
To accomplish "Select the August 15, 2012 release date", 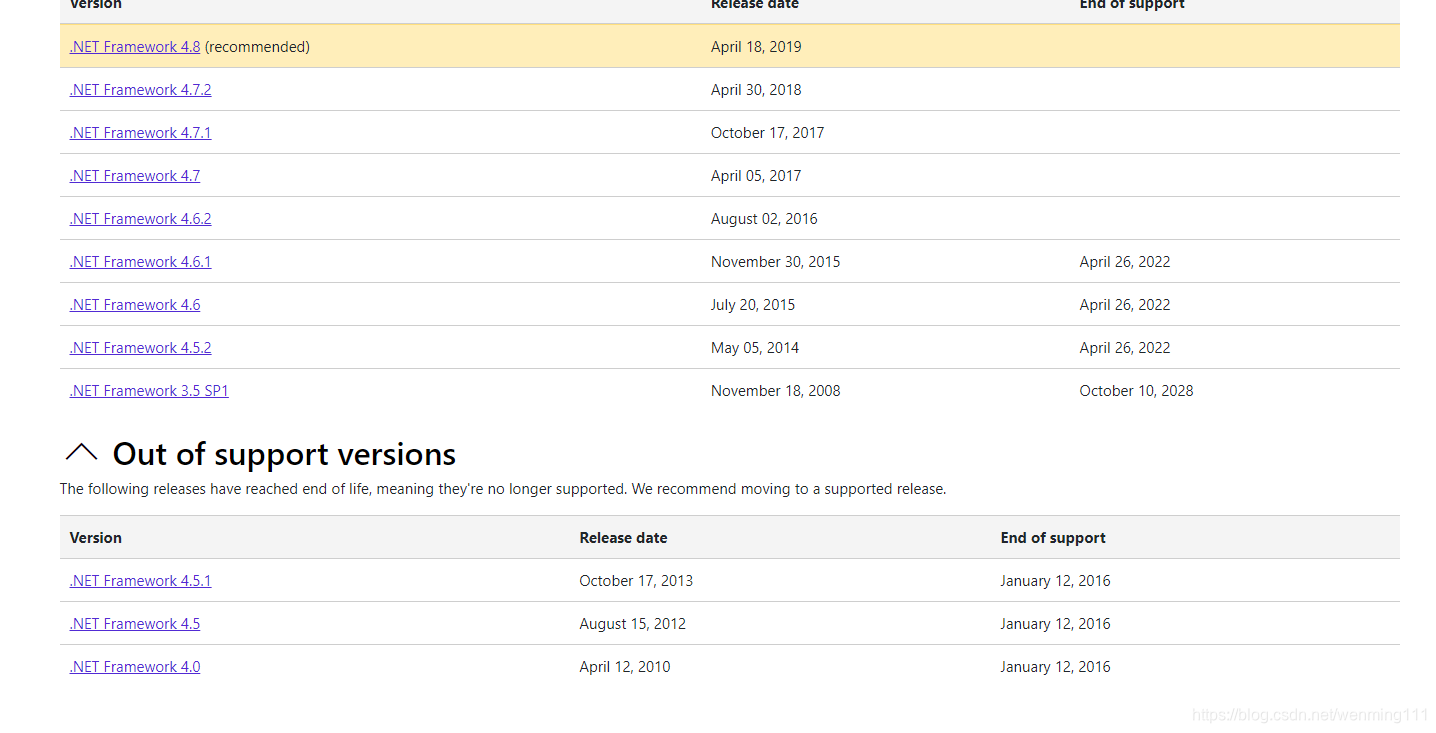I will 633,624.
